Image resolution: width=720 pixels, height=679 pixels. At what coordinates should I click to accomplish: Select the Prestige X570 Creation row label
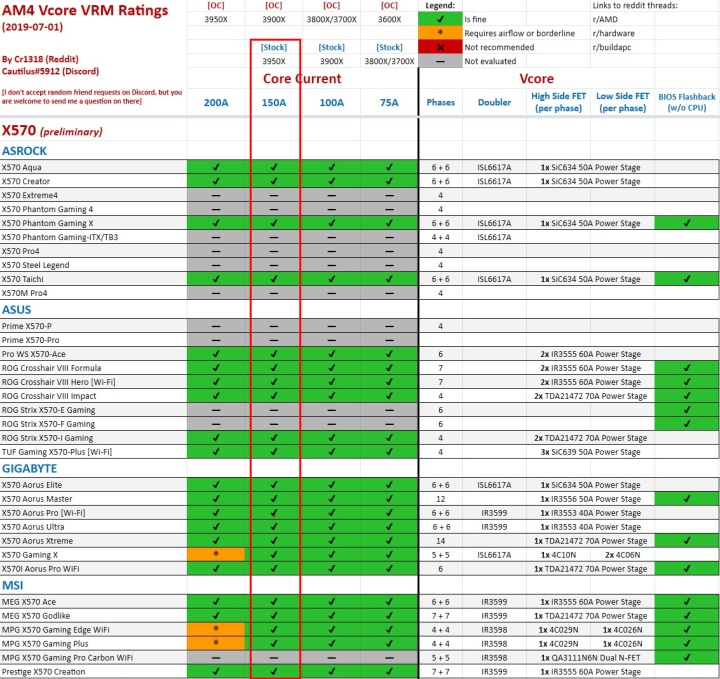click(43, 672)
